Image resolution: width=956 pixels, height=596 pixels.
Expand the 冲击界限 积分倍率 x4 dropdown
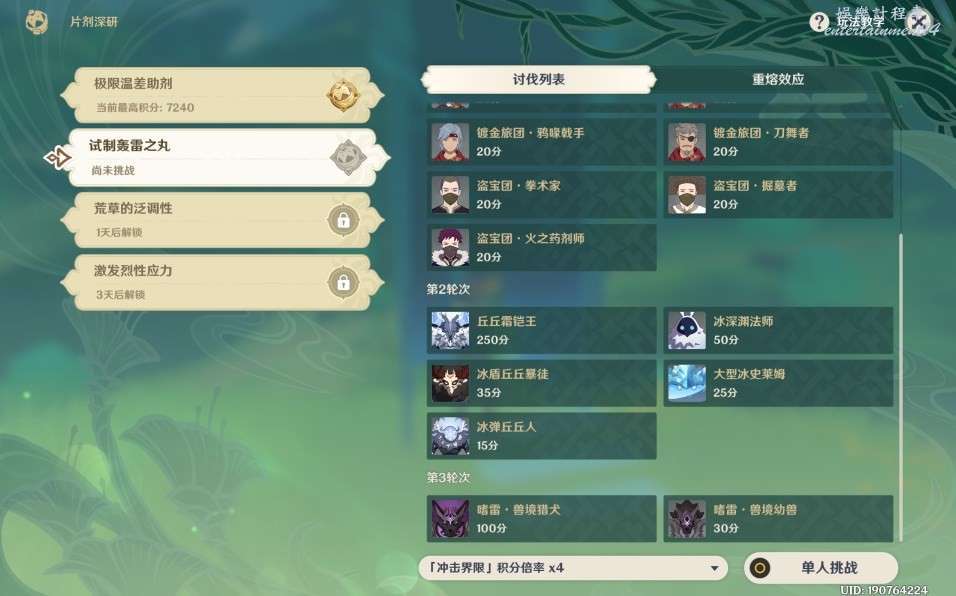tap(573, 568)
